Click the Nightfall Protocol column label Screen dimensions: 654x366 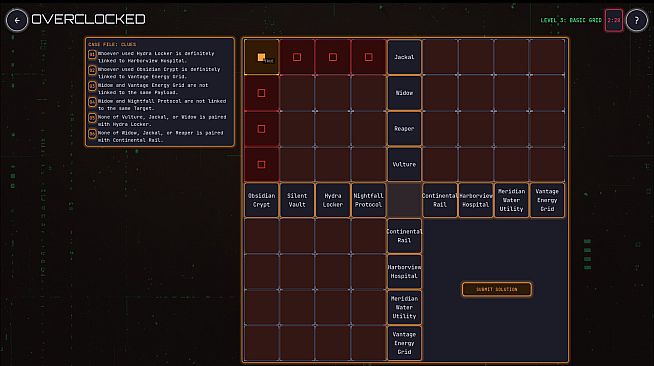(x=369, y=200)
